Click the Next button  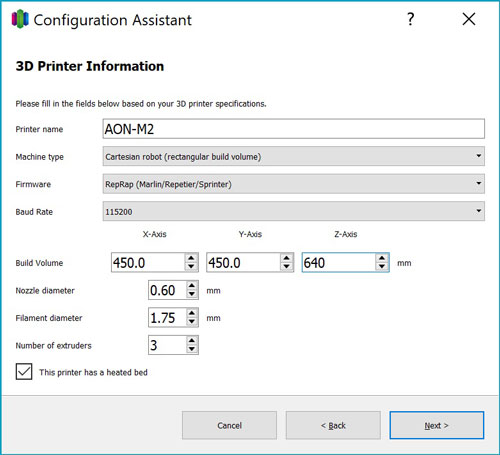point(437,425)
